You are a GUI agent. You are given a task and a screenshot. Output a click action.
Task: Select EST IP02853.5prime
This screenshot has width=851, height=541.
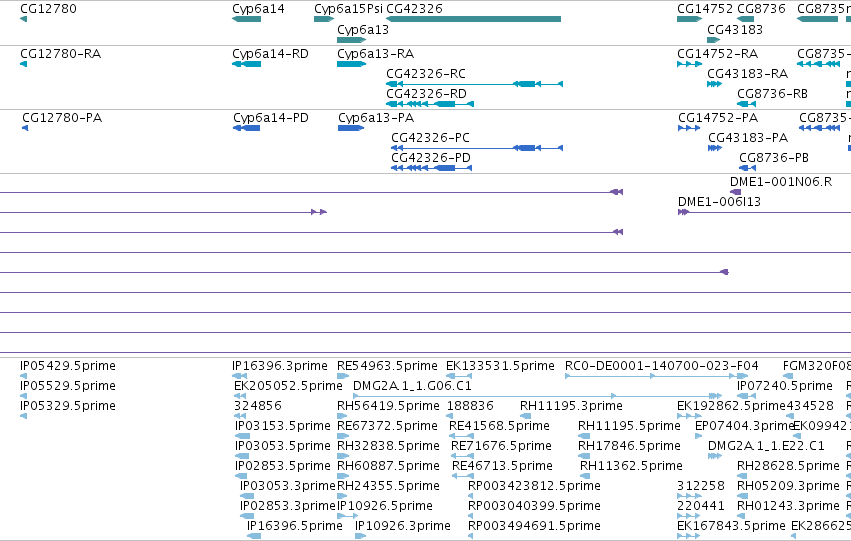[x=283, y=466]
